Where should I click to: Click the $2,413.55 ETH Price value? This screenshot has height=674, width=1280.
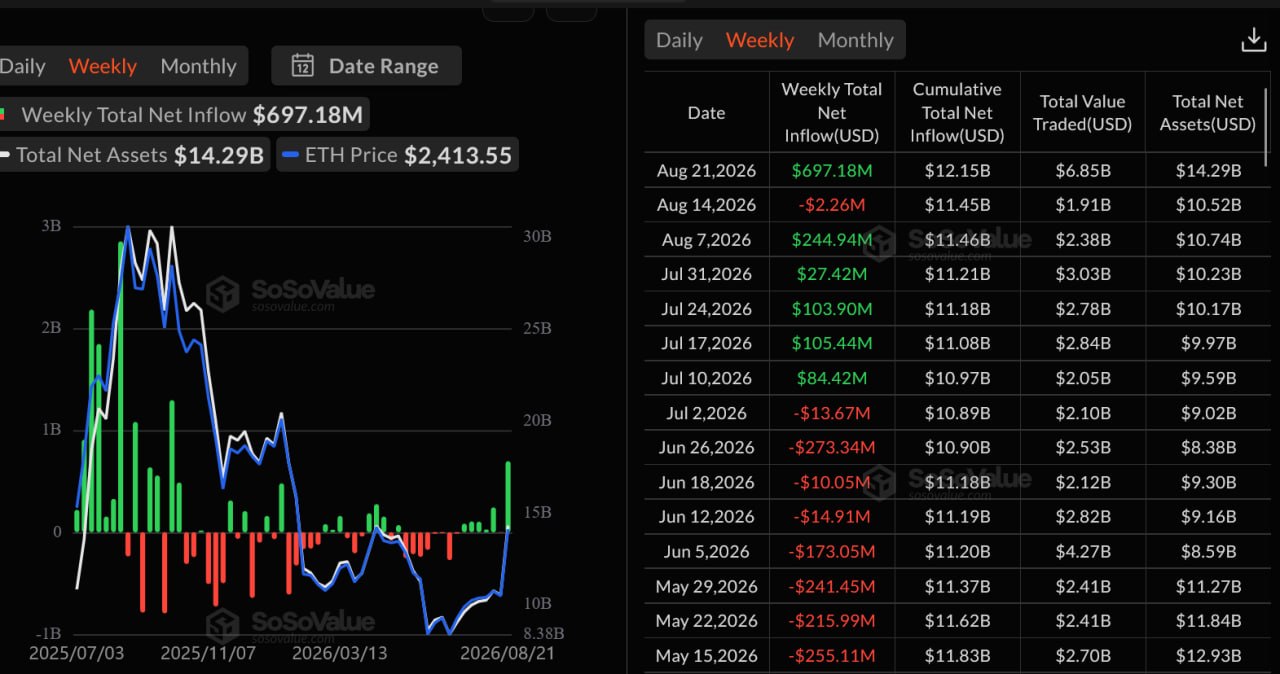click(457, 155)
